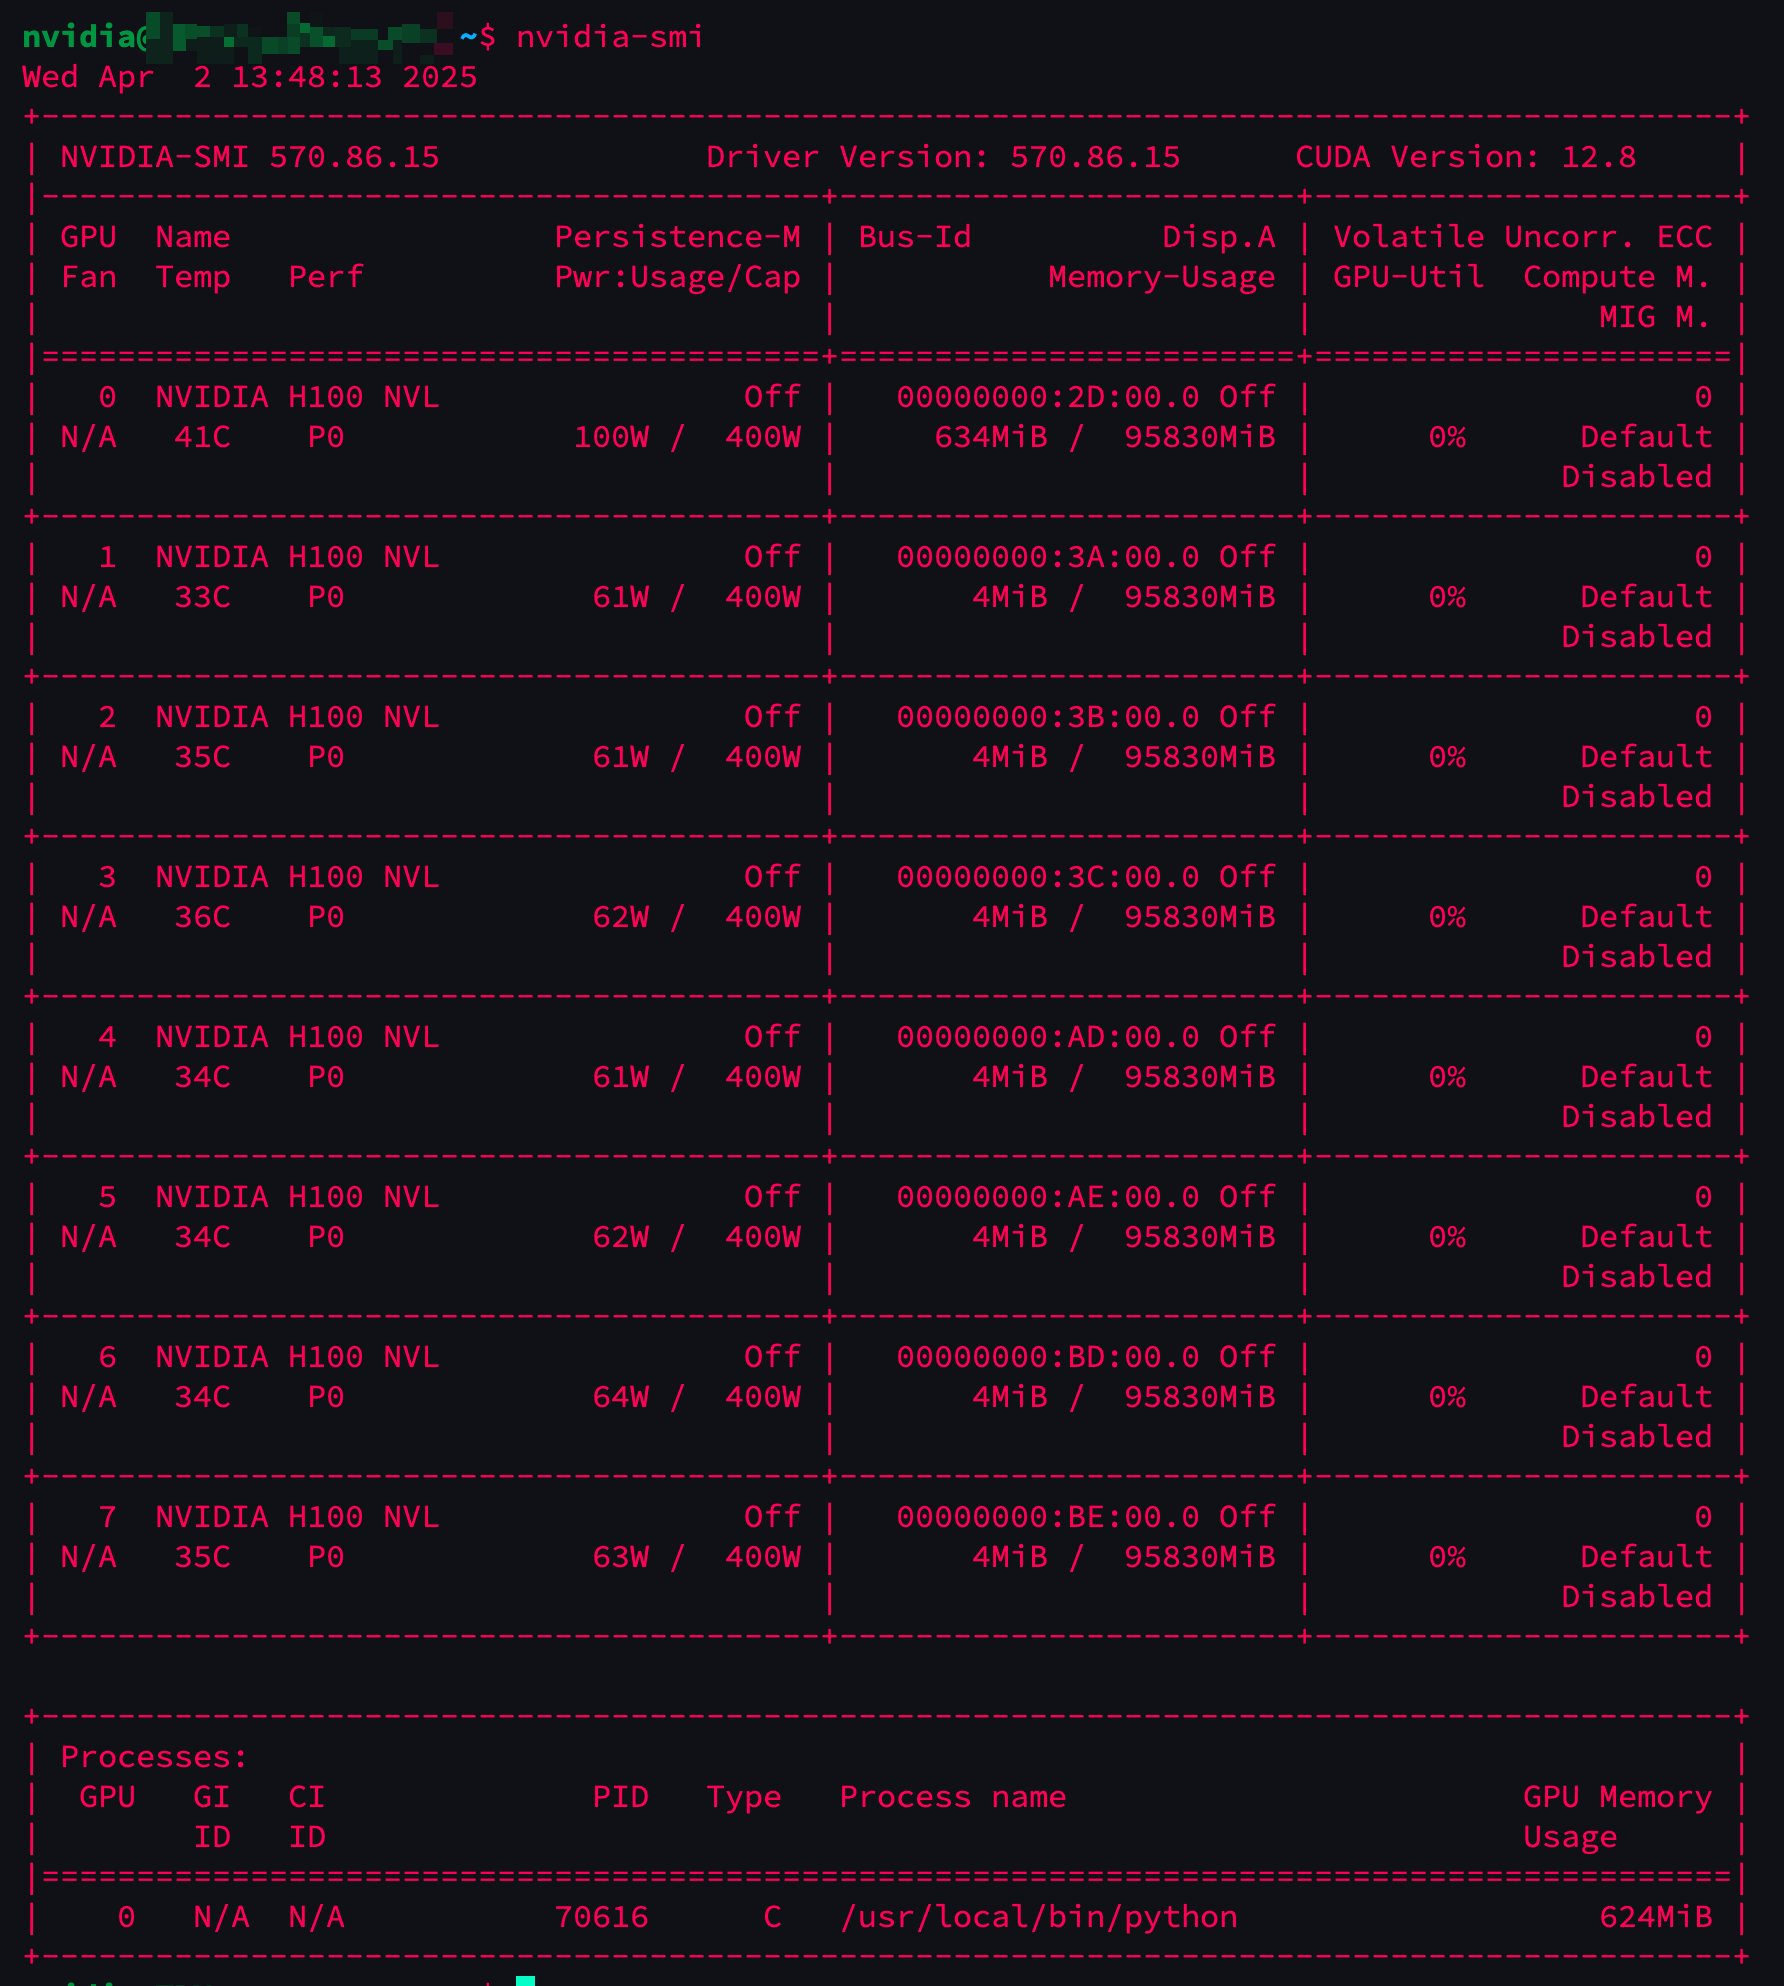Click bus id 00000000:3C:00.0

point(1048,877)
